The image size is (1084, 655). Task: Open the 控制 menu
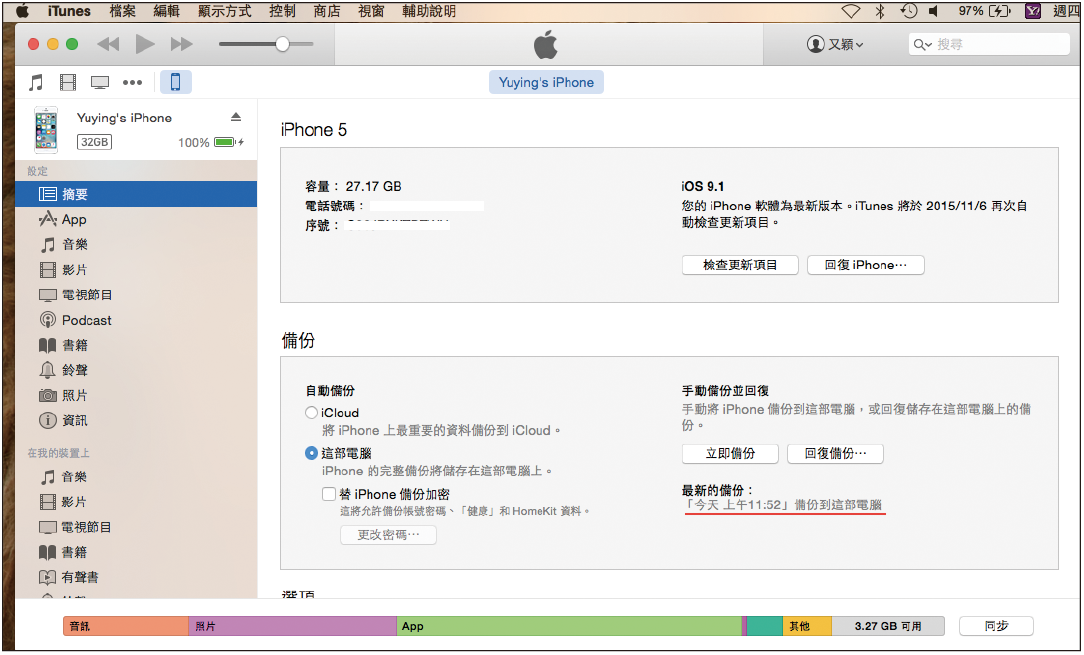282,11
